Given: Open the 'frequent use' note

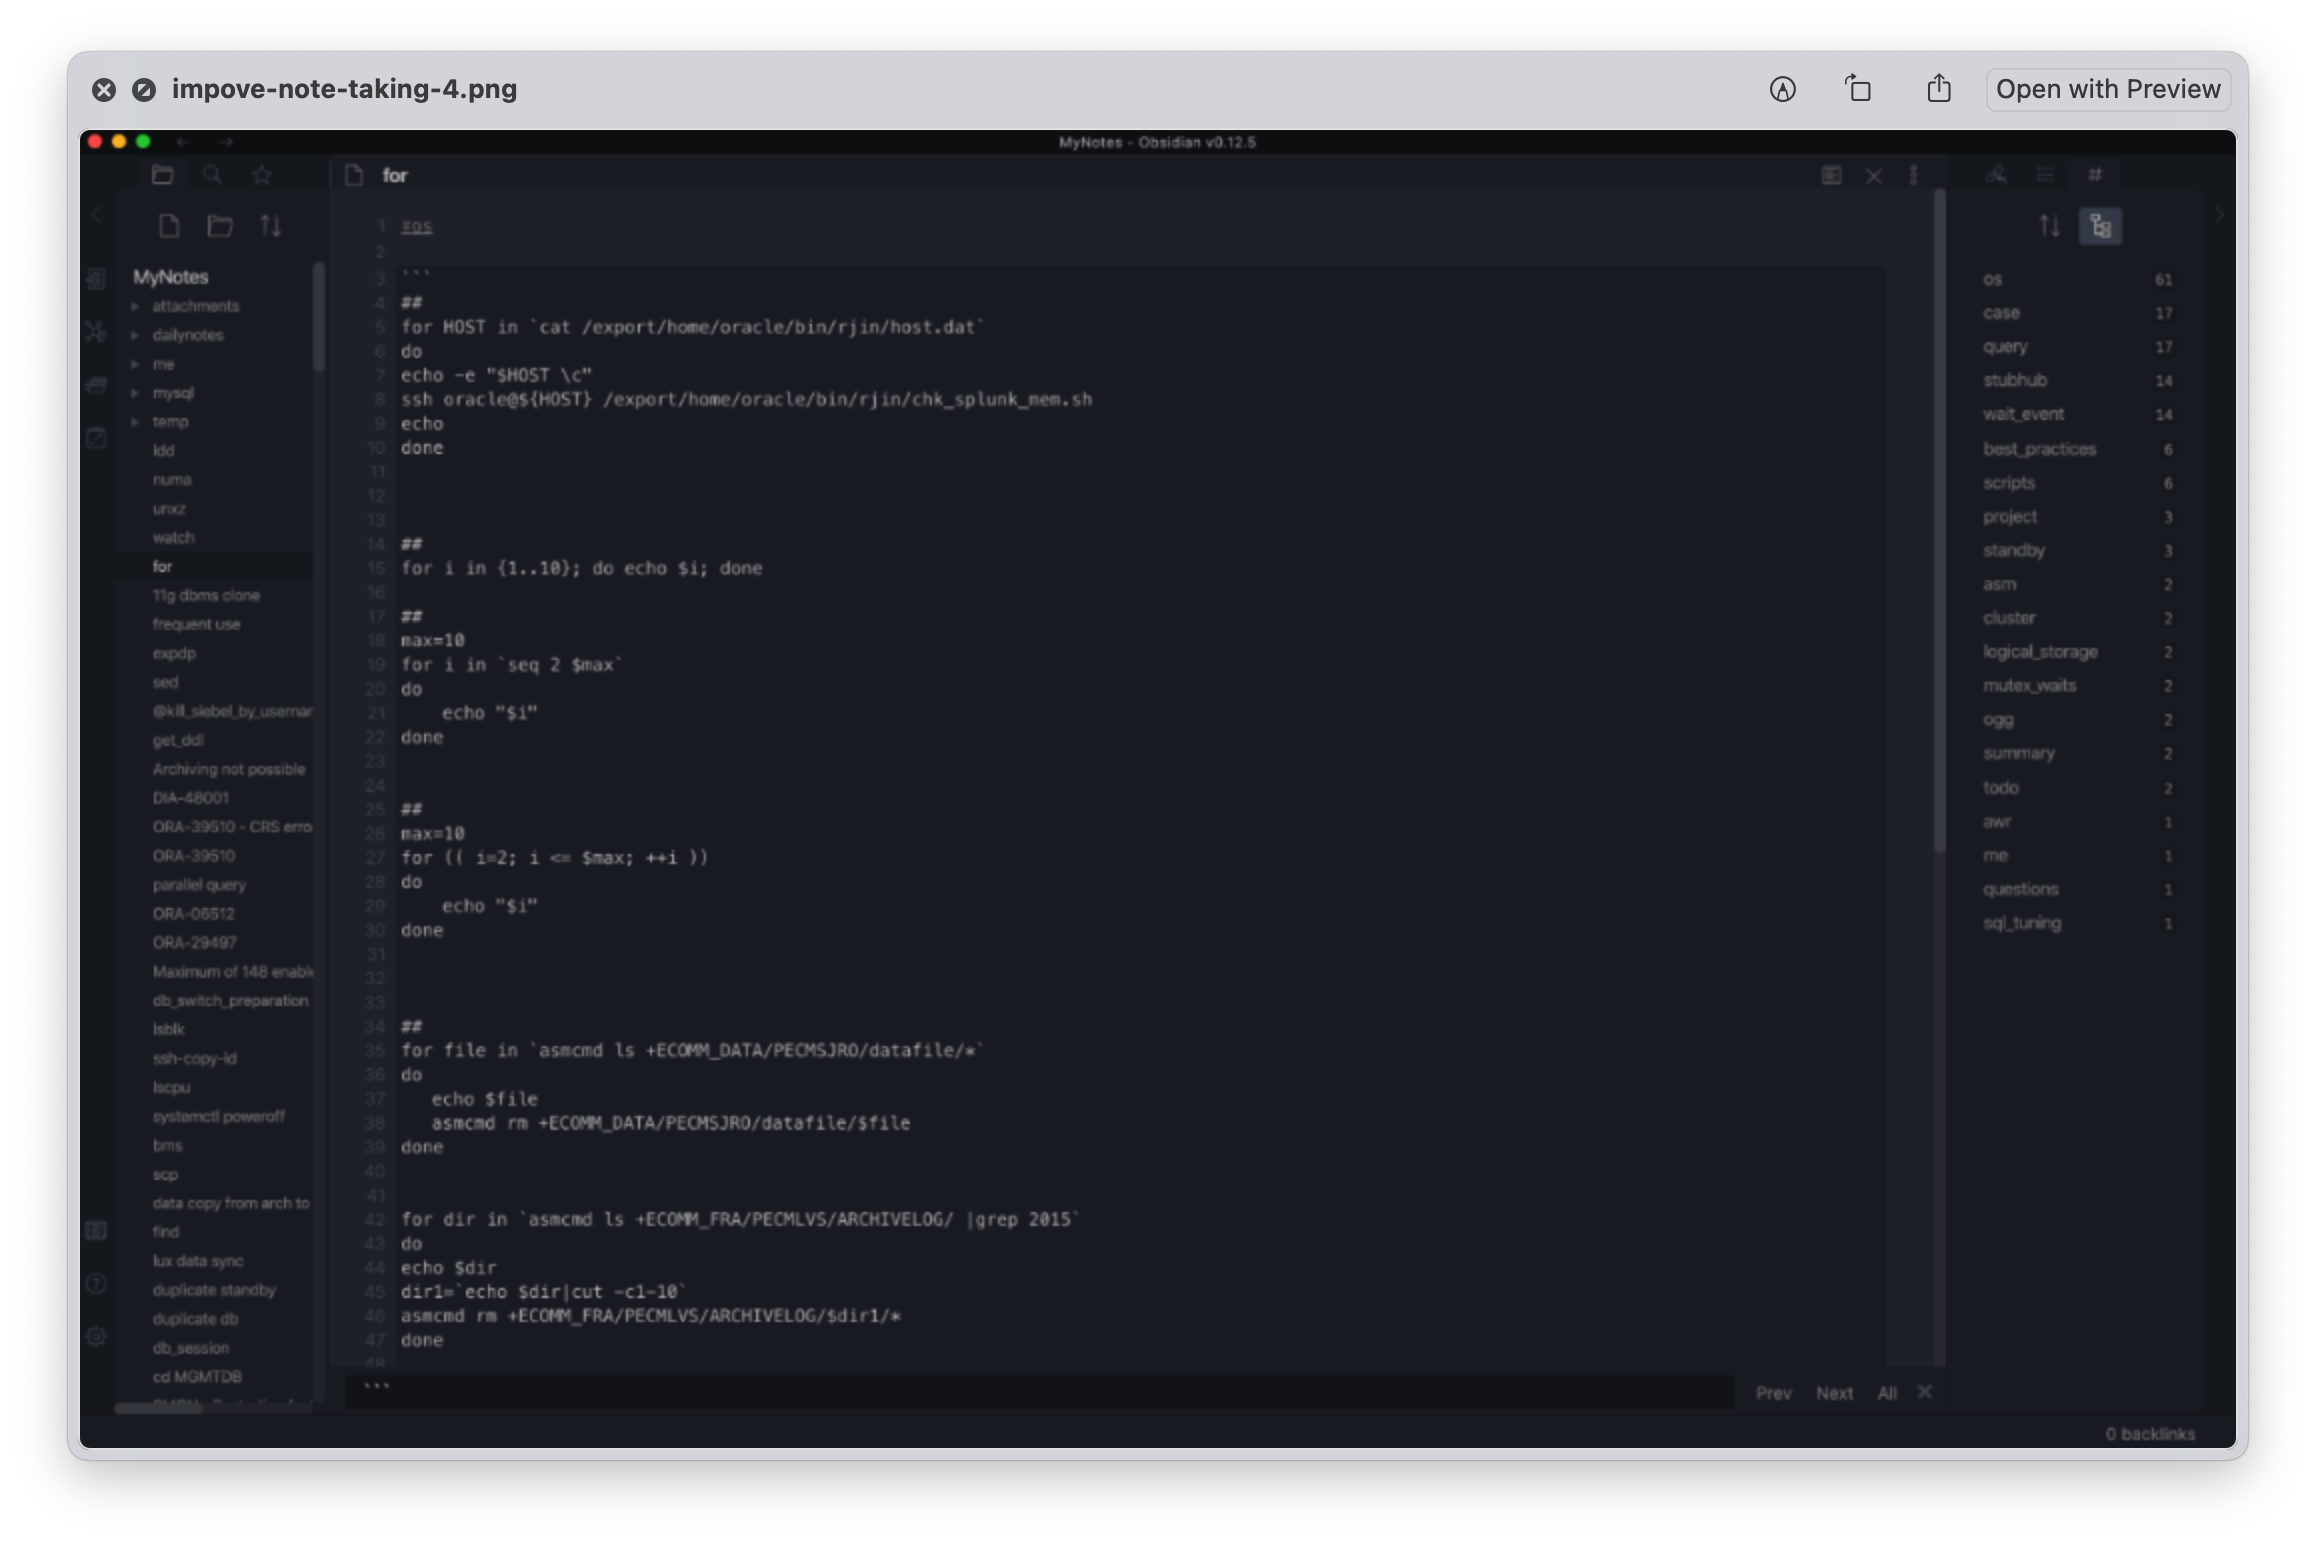Looking at the screenshot, I should point(196,624).
